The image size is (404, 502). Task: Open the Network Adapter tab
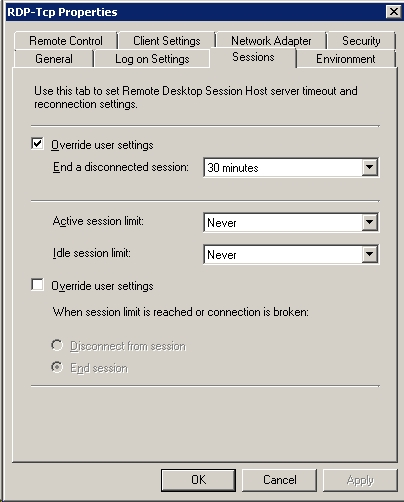(271, 41)
